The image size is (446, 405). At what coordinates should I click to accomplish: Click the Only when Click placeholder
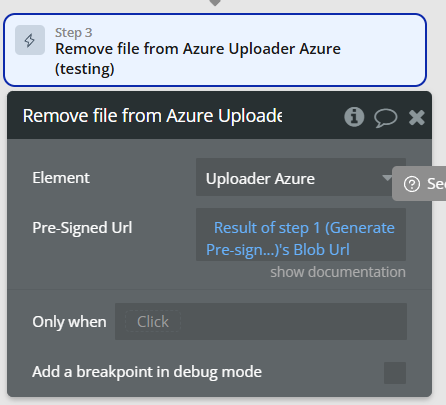coord(153,322)
